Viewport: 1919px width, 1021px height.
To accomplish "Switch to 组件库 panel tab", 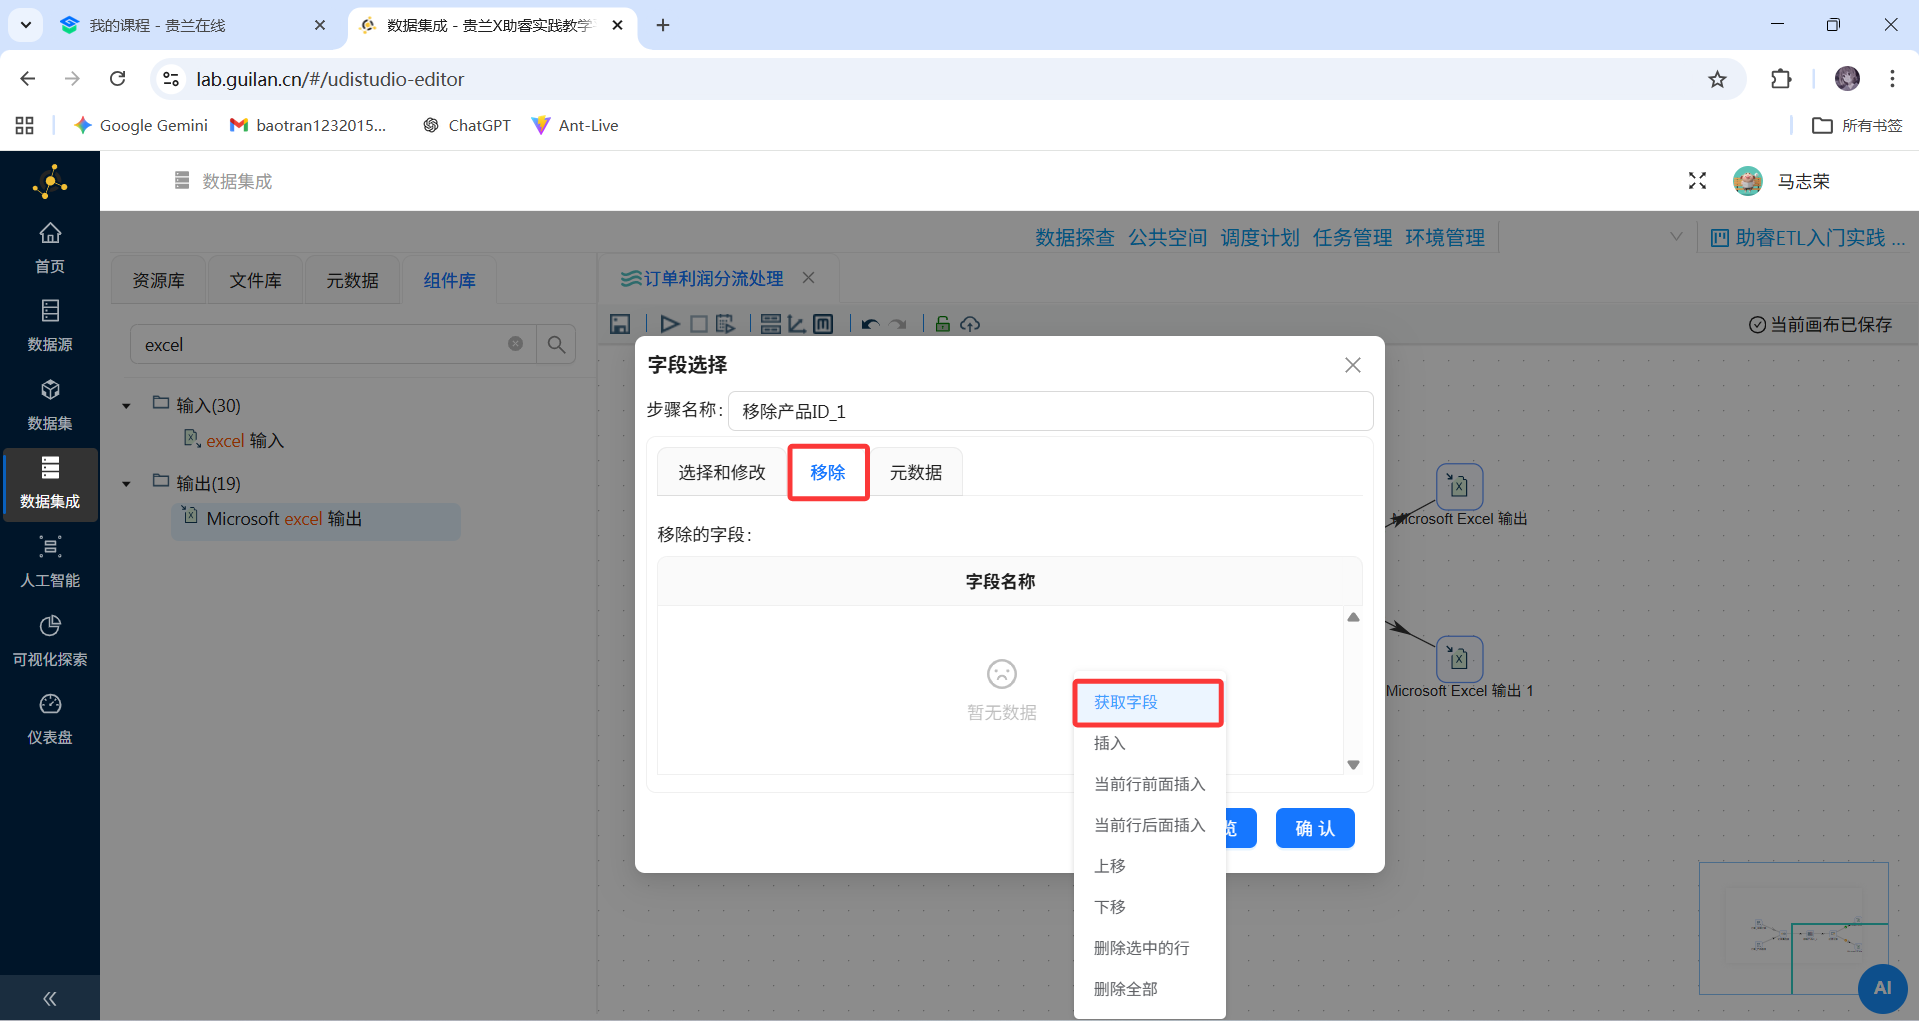I will [449, 281].
